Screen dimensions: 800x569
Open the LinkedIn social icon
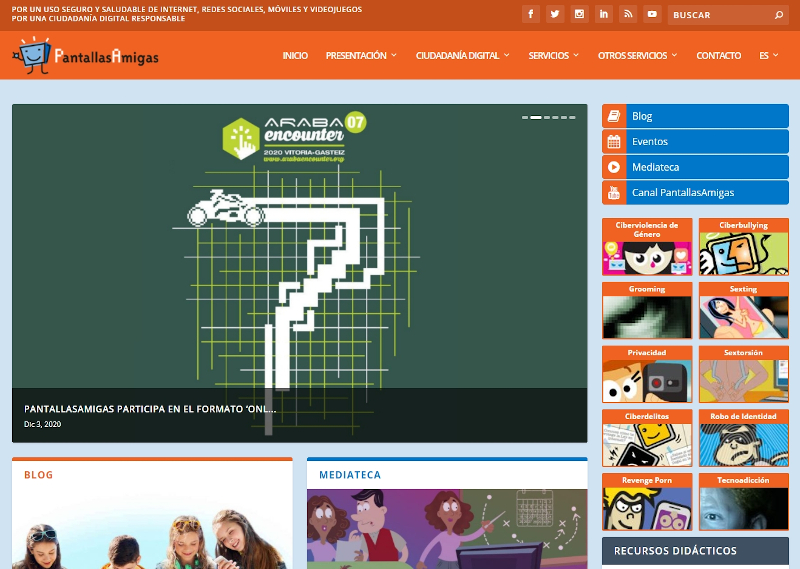coord(604,14)
